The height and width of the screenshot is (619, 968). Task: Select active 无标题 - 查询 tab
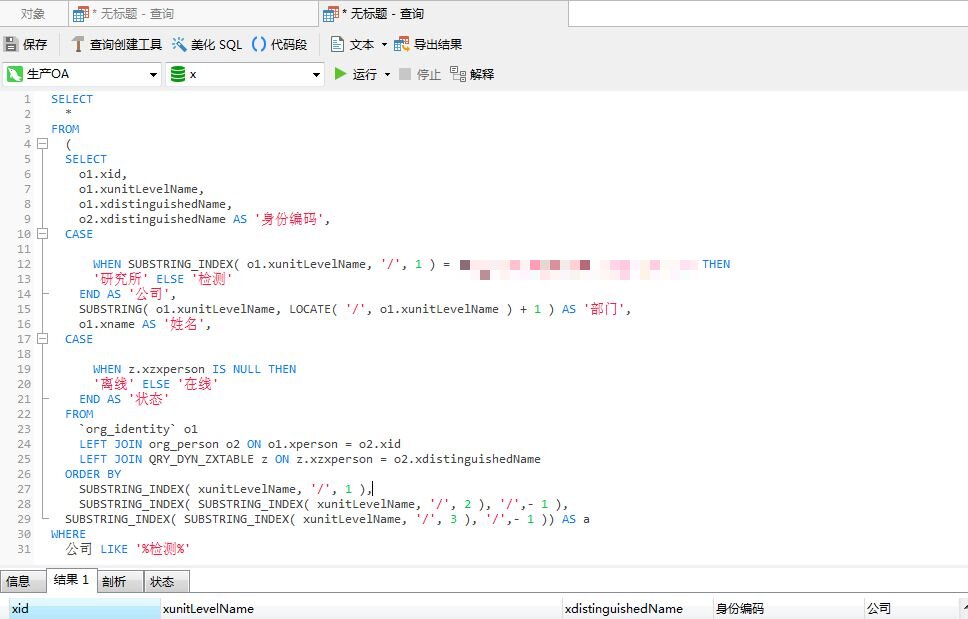point(443,14)
